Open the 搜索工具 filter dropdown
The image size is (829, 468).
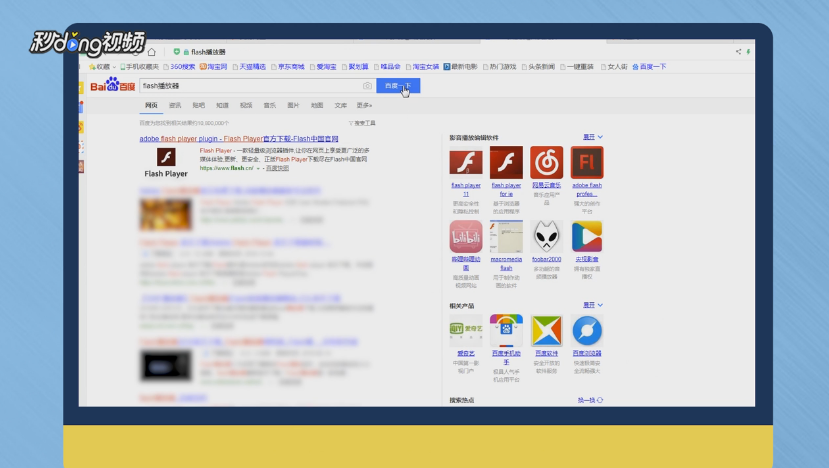coord(362,123)
